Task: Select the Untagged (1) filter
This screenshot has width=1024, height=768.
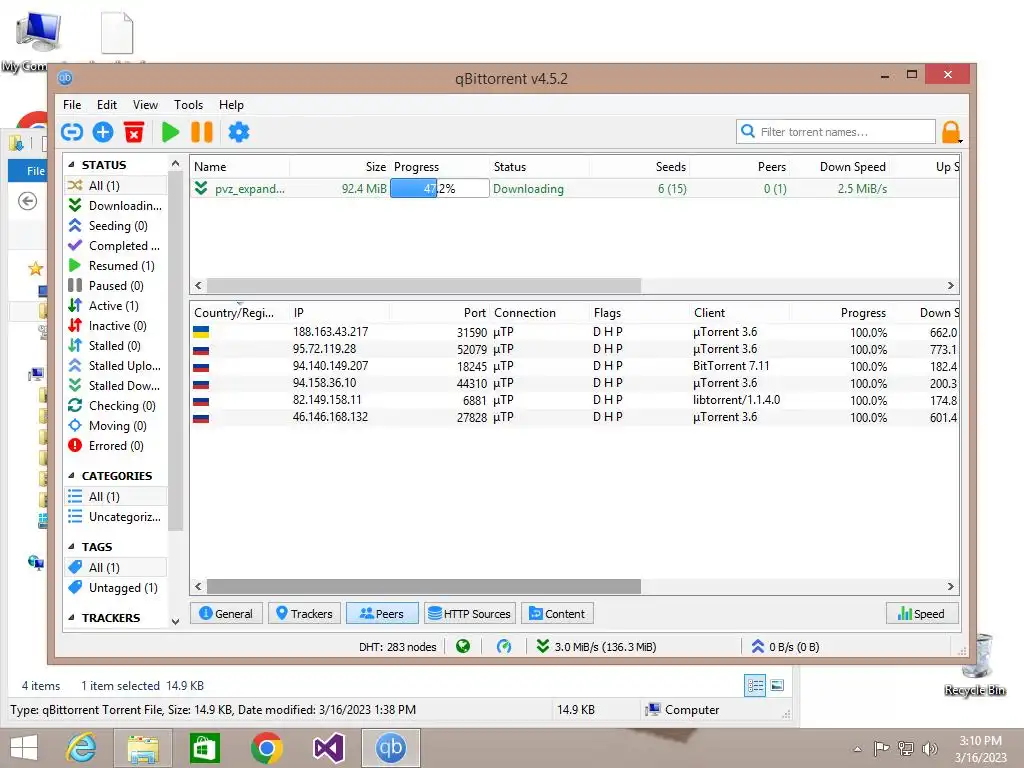Action: (x=115, y=588)
